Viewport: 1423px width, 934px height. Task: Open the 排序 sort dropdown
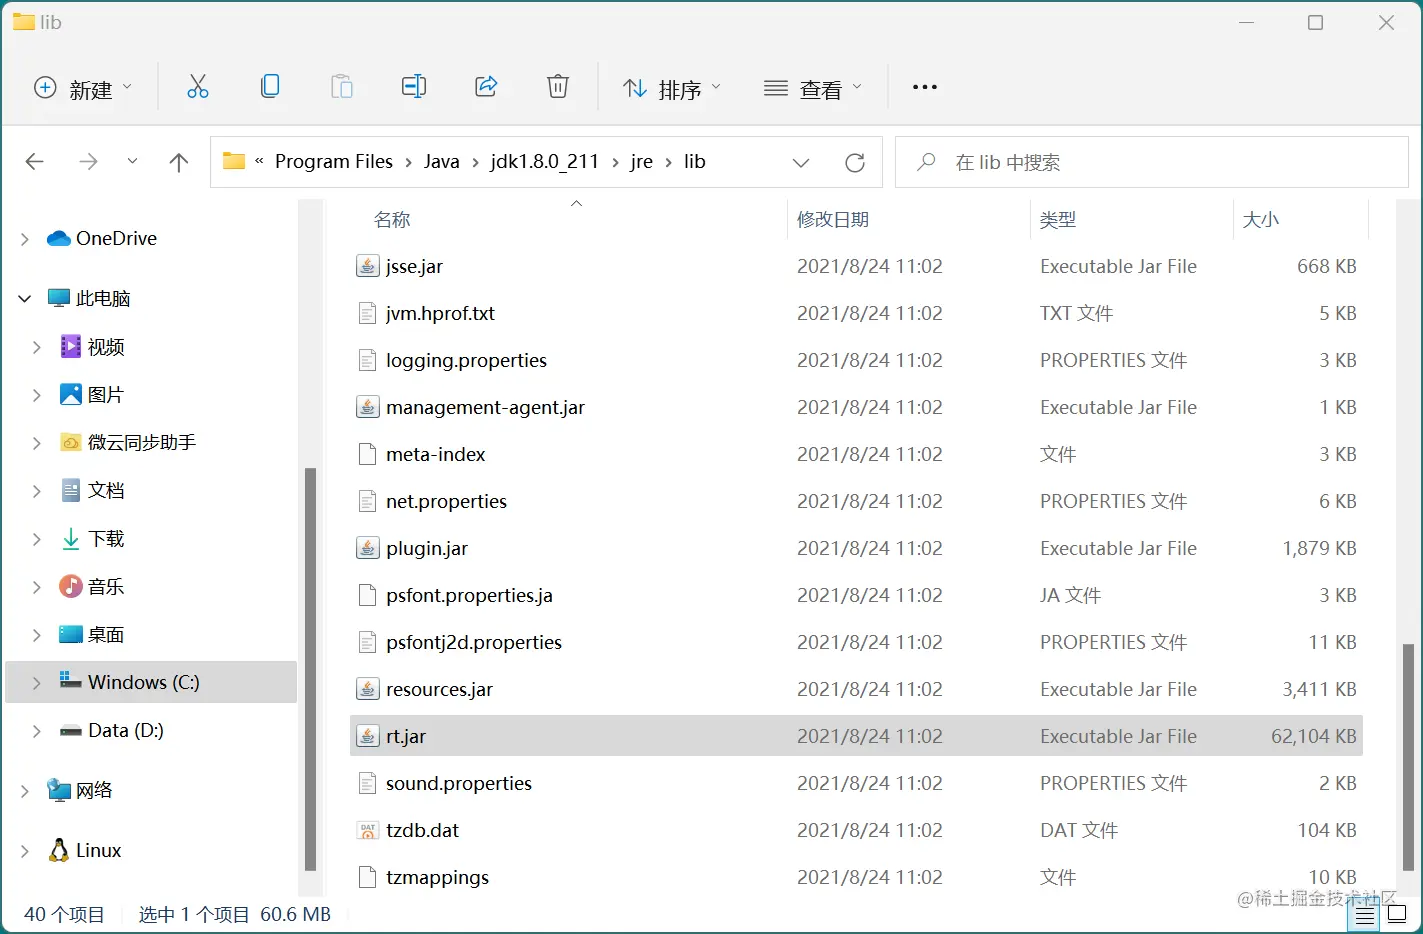click(x=672, y=88)
